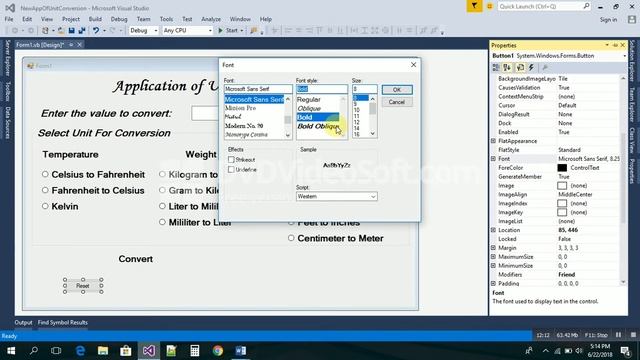The width and height of the screenshot is (640, 360).
Task: Select the Kelvin radio button
Action: [45, 206]
